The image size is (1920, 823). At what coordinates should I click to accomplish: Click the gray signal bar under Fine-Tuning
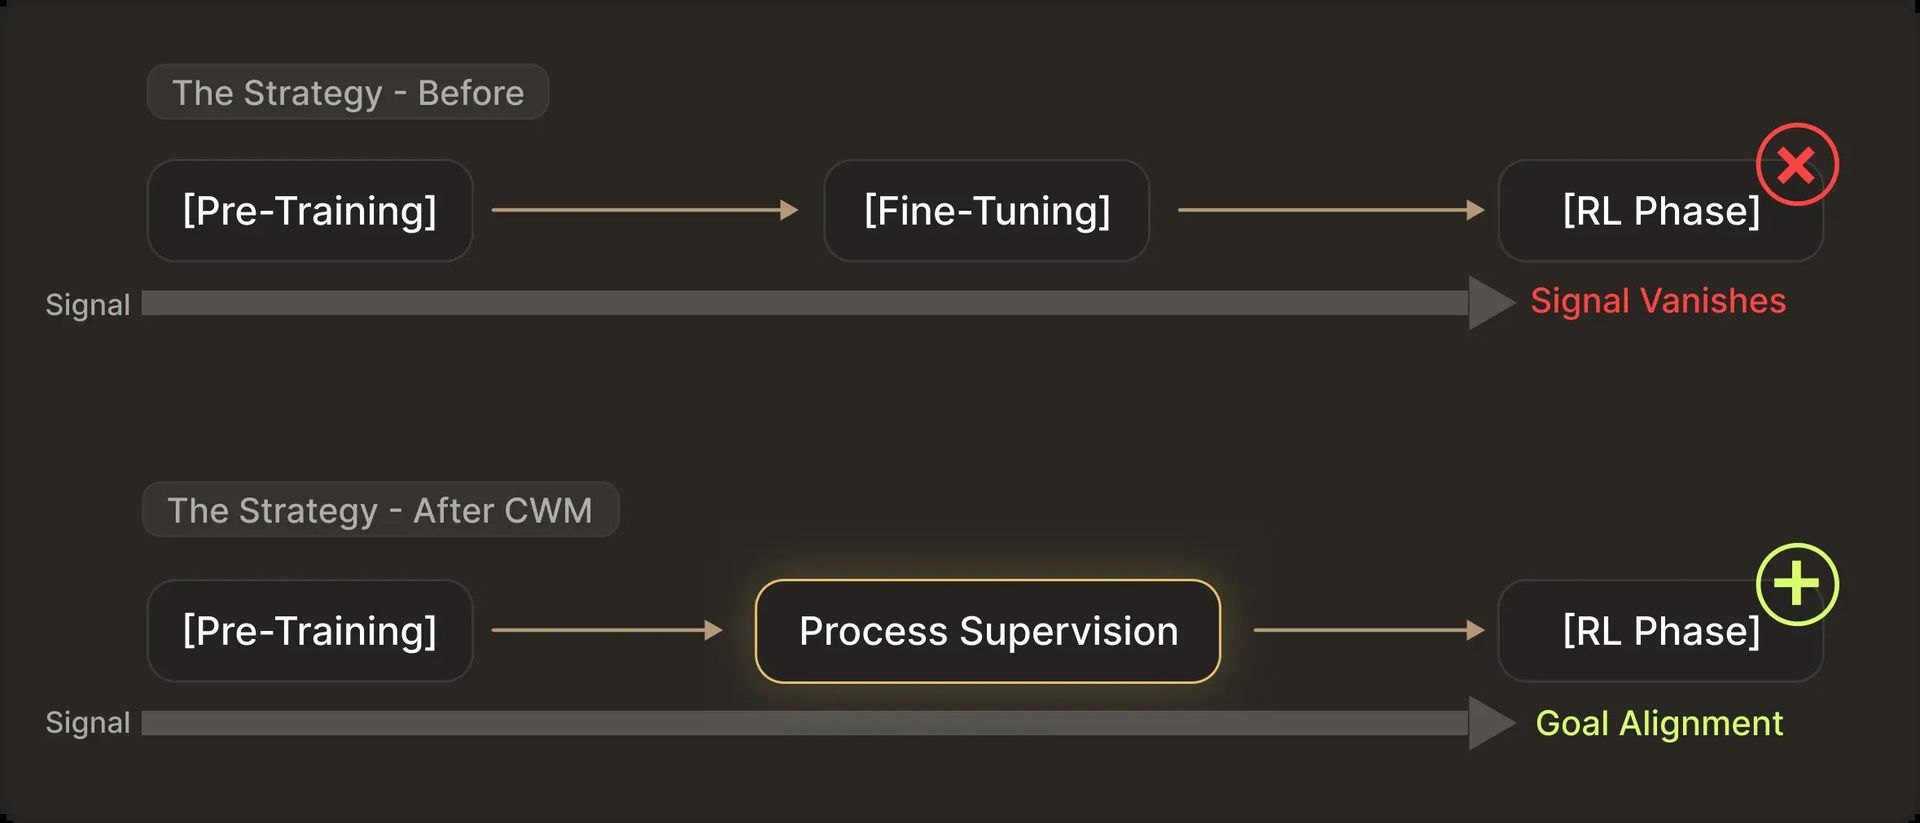(x=987, y=303)
